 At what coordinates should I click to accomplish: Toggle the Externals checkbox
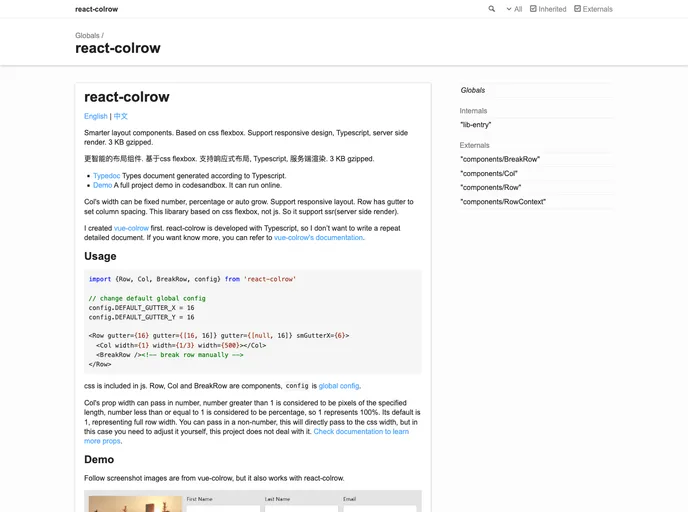(593, 9)
